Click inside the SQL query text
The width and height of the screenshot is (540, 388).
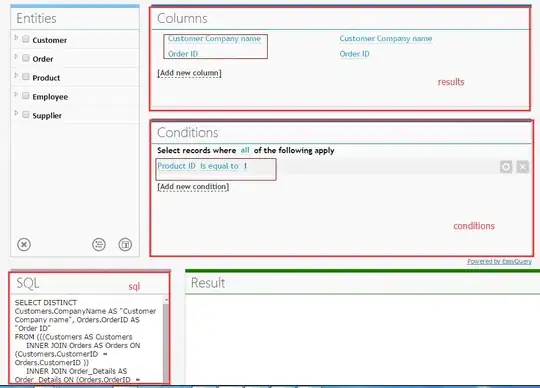(86, 341)
